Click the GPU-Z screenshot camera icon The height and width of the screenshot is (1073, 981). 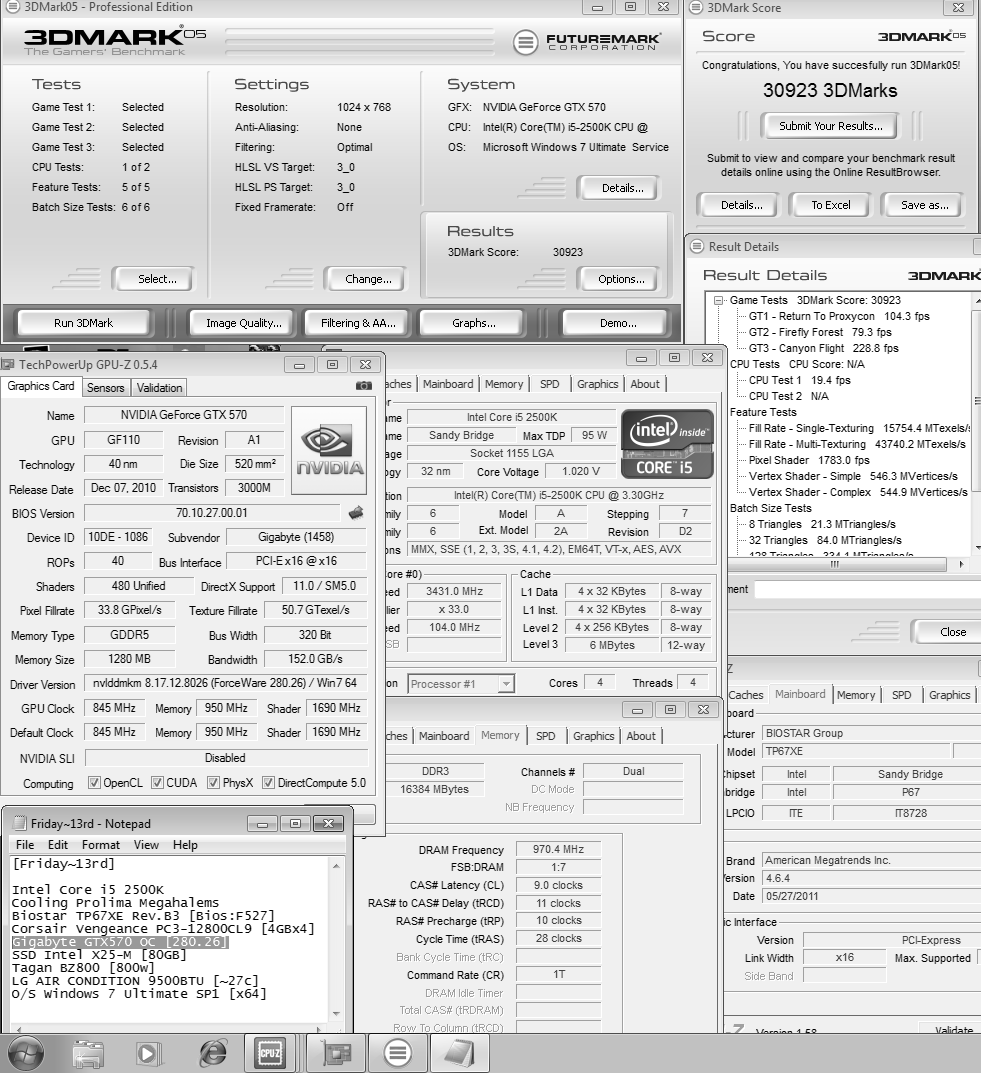click(364, 386)
